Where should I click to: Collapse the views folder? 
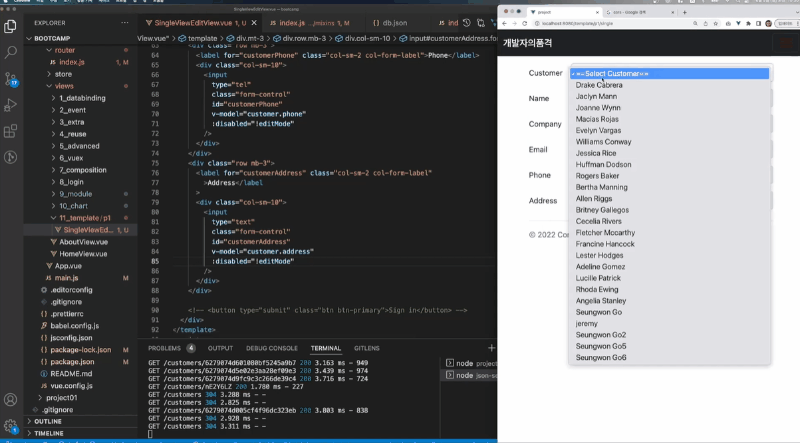[64, 86]
